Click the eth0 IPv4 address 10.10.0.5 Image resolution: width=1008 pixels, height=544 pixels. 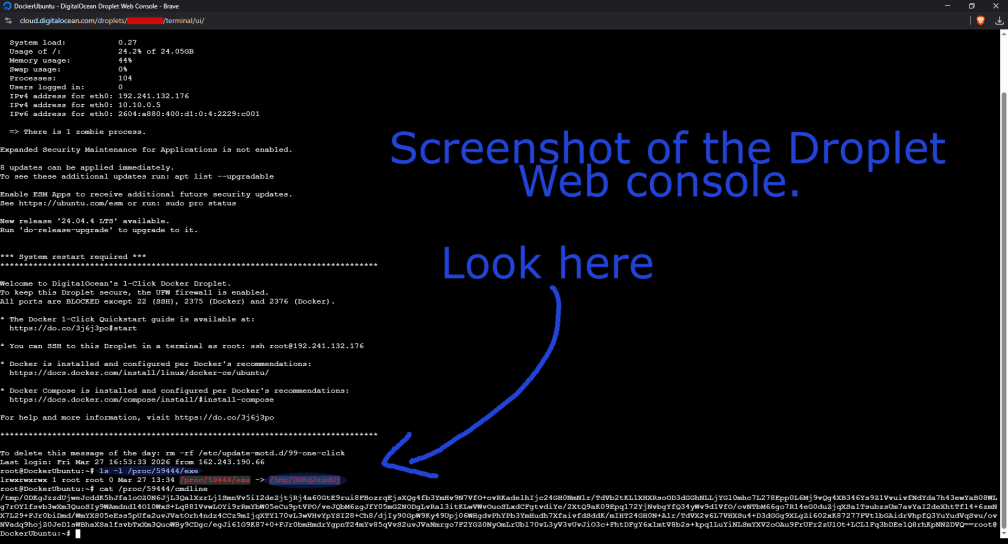point(140,105)
